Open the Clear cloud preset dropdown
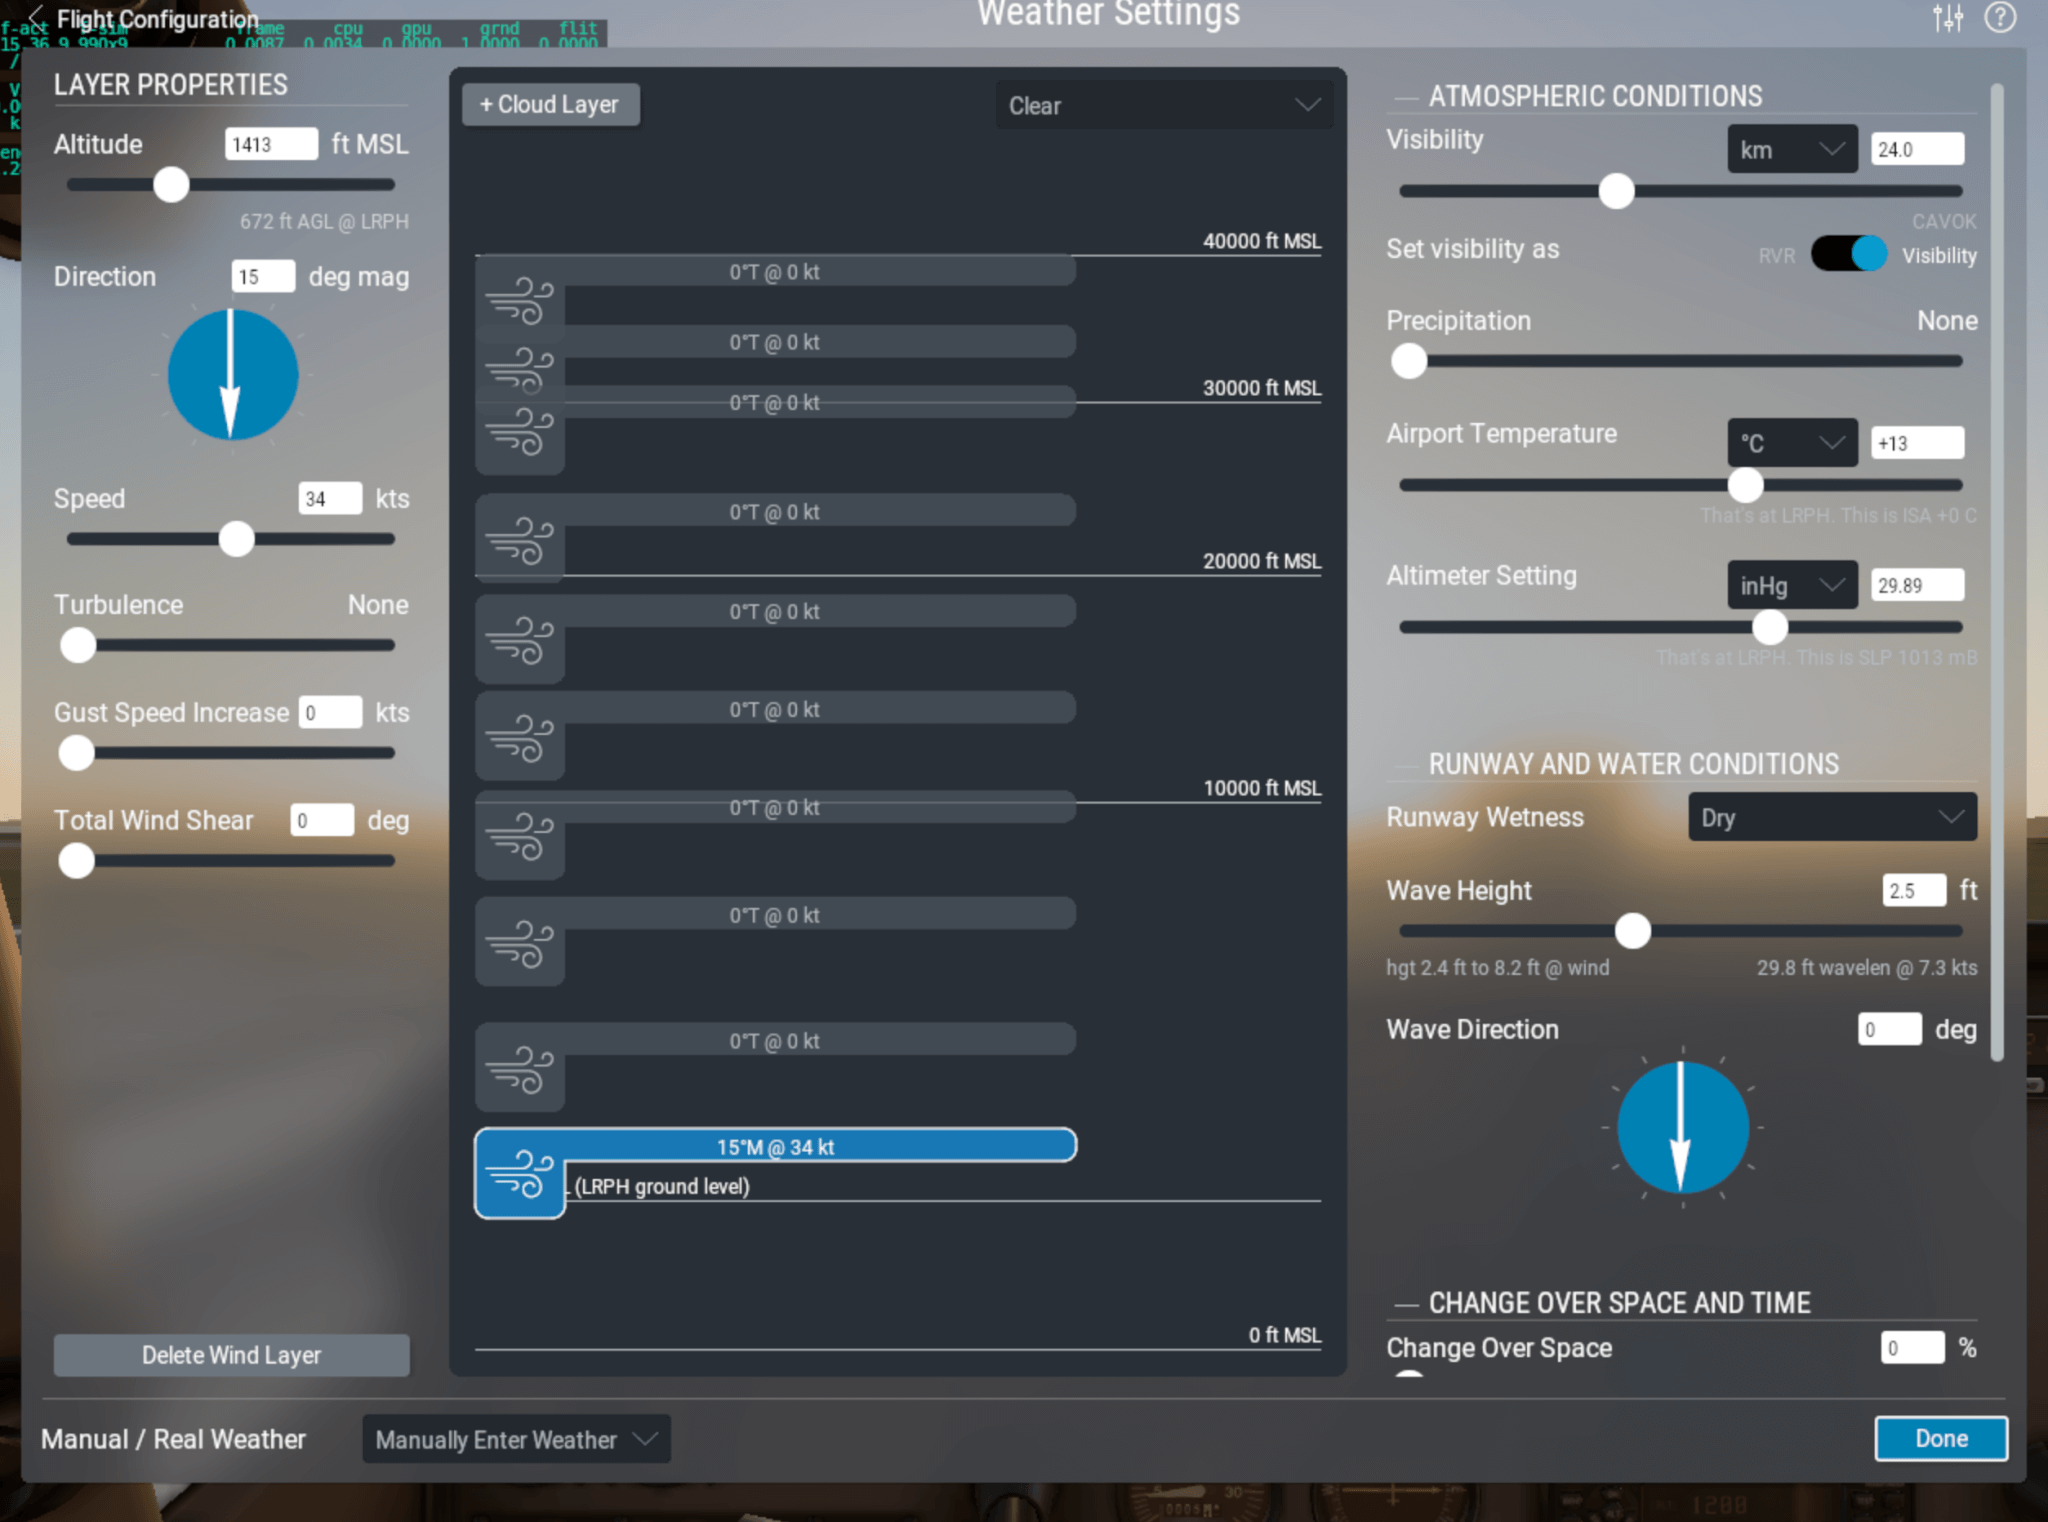2048x1522 pixels. [x=1163, y=105]
